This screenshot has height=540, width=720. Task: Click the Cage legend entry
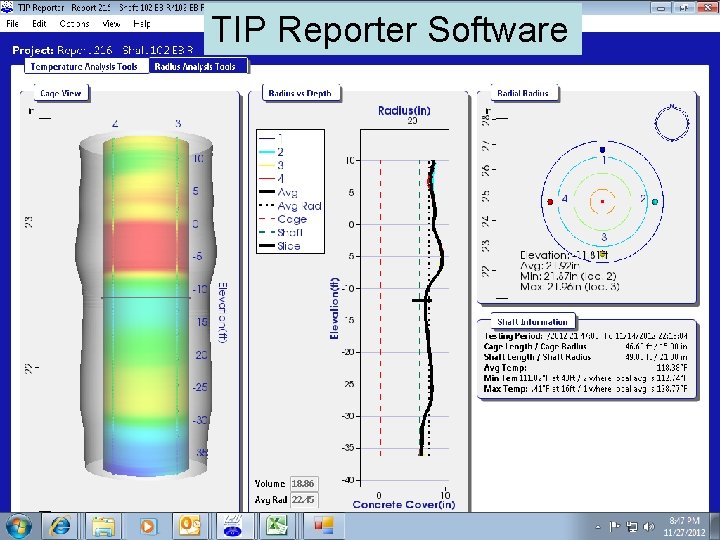point(283,219)
